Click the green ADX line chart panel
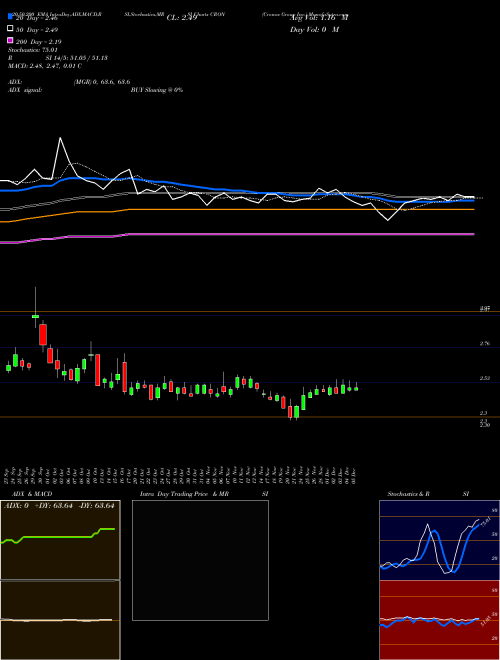This screenshot has height=660, width=500. pos(60,540)
